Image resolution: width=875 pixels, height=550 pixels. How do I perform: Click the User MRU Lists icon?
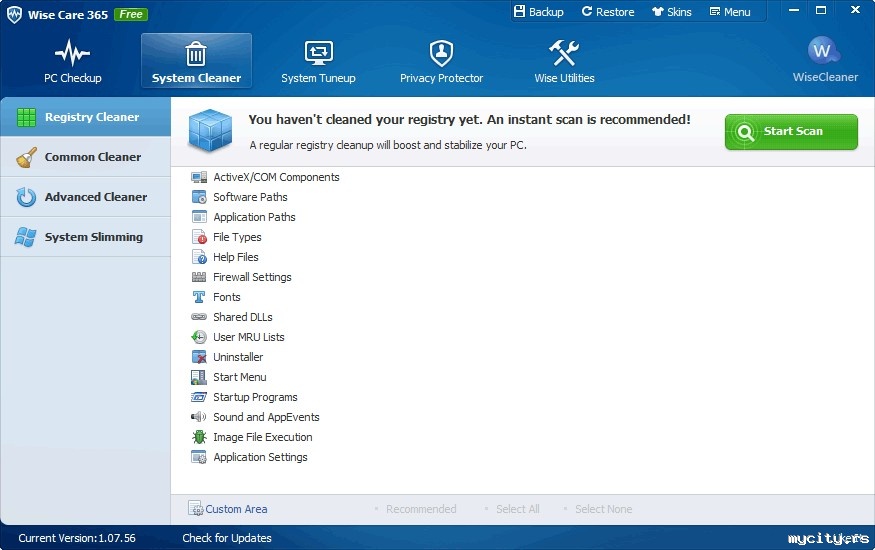coord(199,337)
